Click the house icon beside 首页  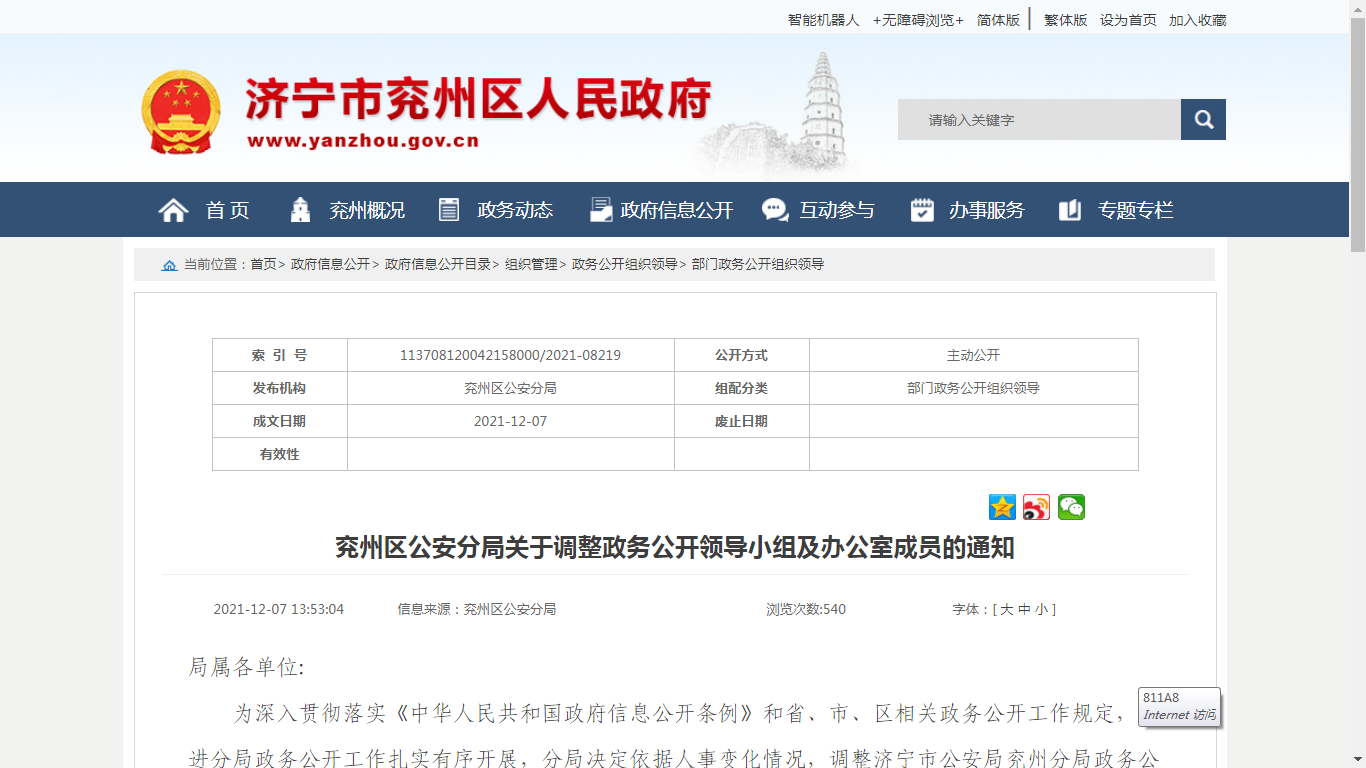click(173, 210)
